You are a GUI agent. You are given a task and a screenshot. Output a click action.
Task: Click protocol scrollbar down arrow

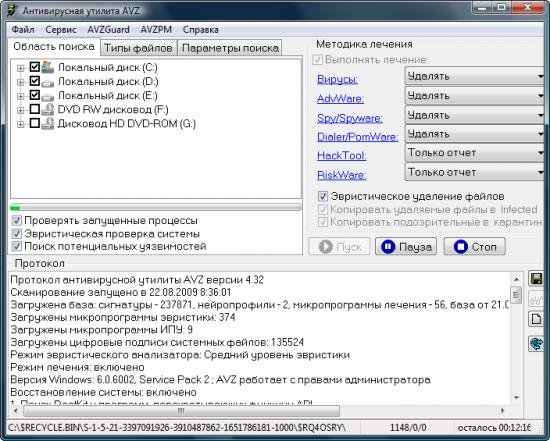[516, 397]
